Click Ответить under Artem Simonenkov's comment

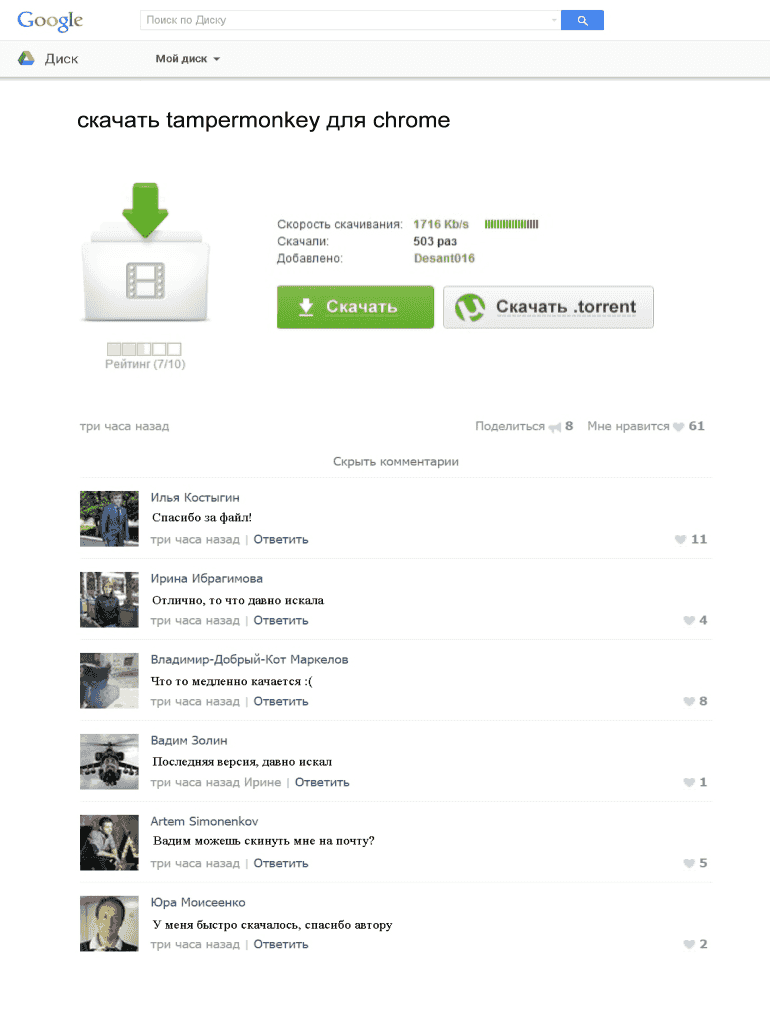(x=281, y=863)
